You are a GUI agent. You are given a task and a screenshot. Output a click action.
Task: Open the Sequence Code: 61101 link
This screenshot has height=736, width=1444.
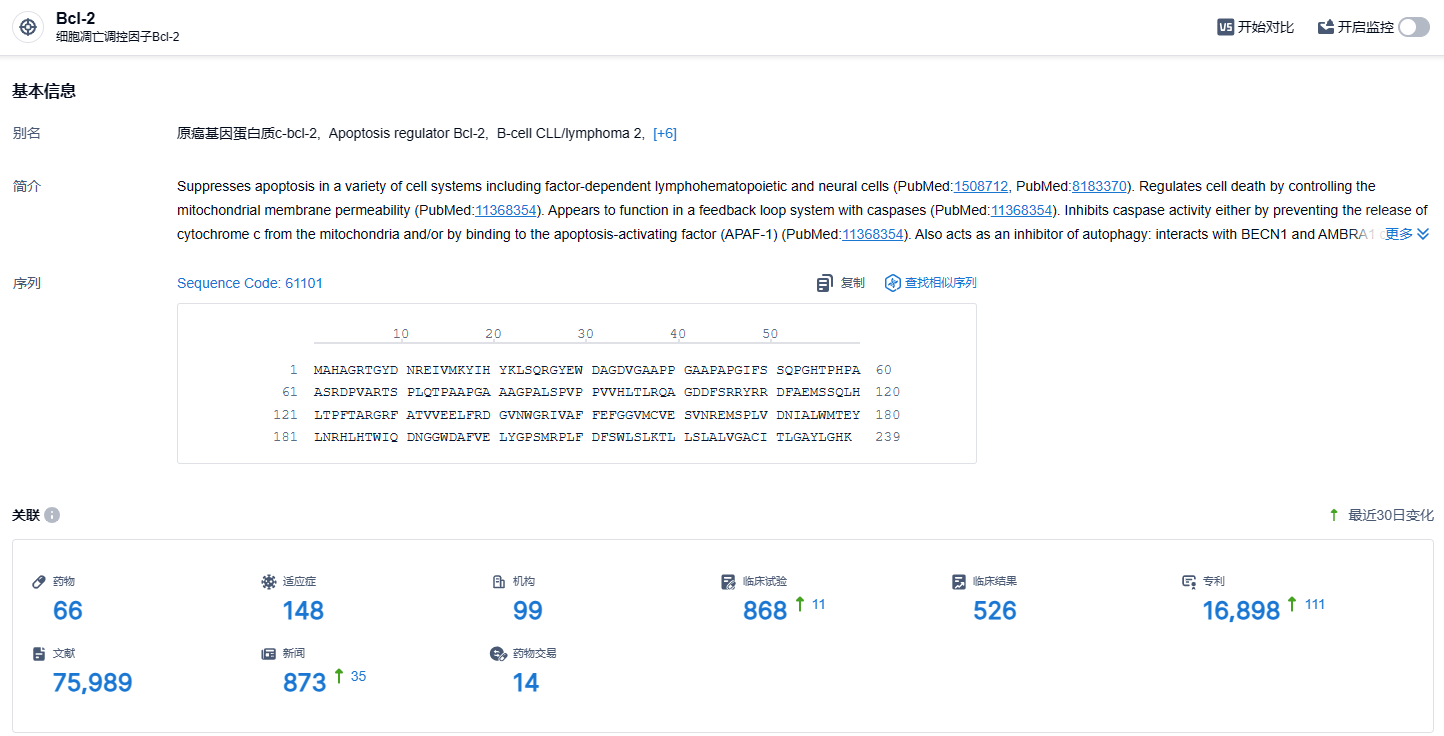click(x=250, y=284)
